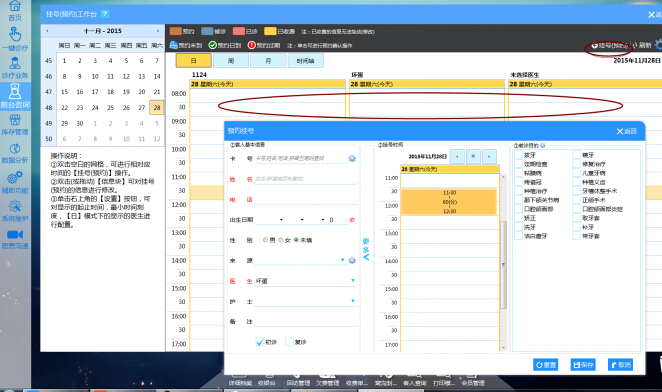Screen dimensions: 662x392
Task: Click the 保存 save button
Action: [x=583, y=365]
